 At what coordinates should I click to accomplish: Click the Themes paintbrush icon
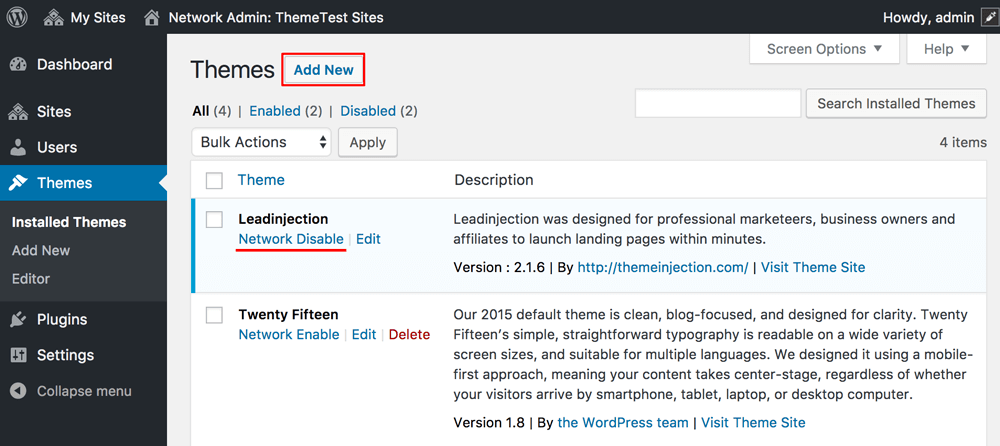point(18,183)
